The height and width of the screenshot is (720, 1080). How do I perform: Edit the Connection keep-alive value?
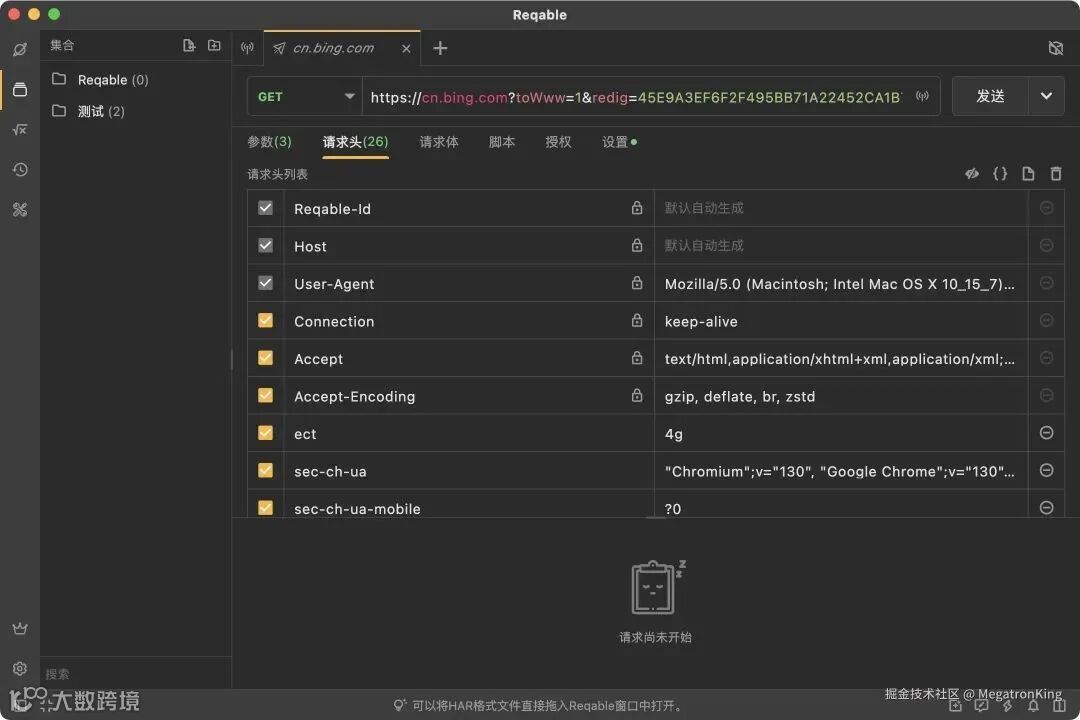(x=840, y=321)
